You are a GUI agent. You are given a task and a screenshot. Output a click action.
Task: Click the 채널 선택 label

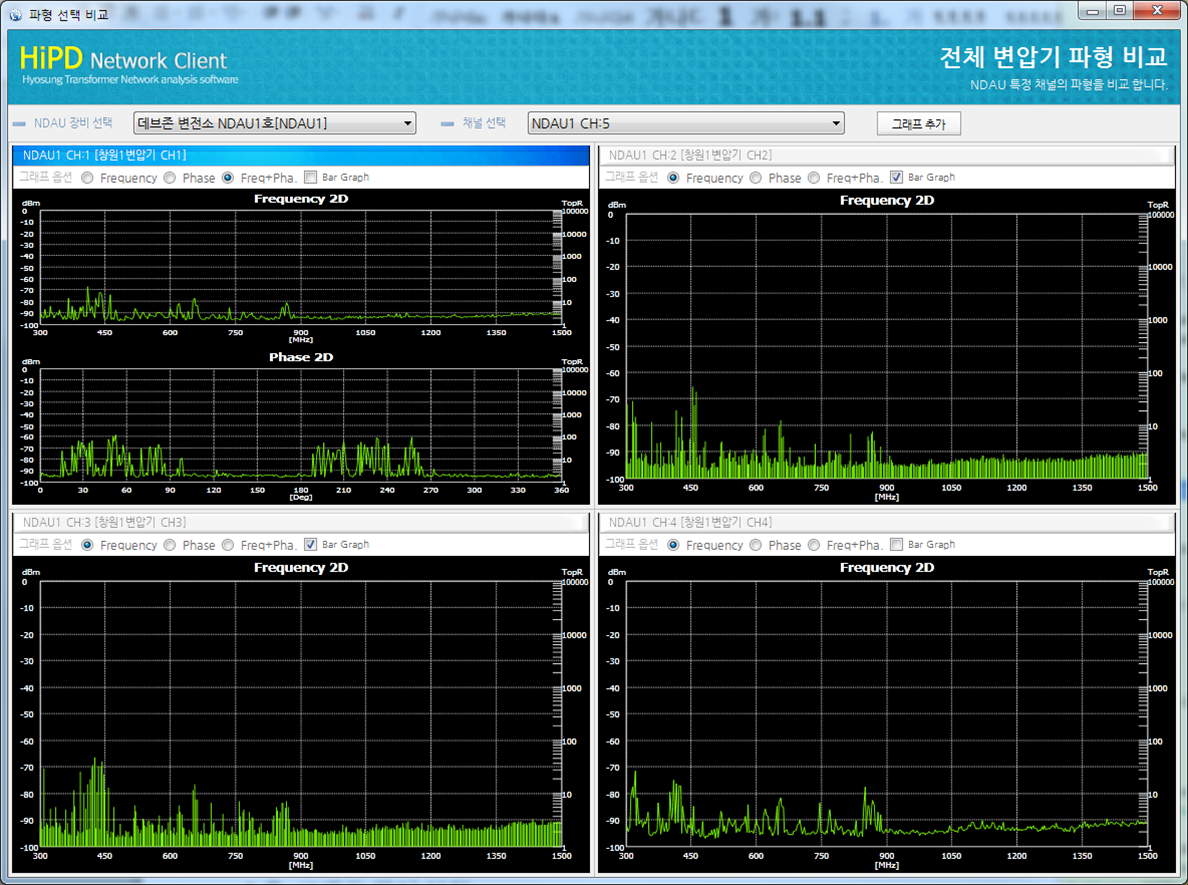pos(484,123)
